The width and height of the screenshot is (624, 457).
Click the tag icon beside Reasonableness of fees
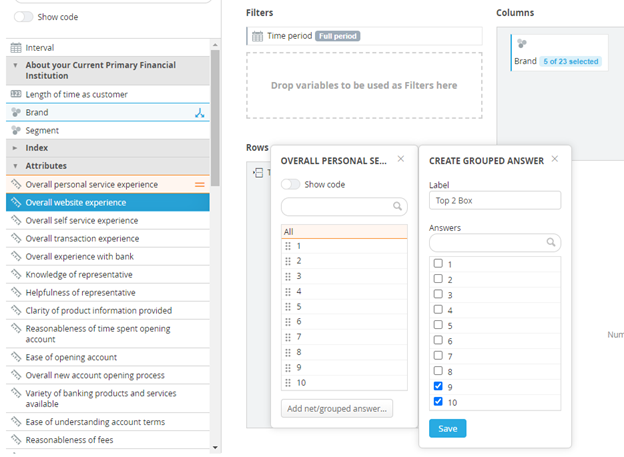(x=16, y=439)
